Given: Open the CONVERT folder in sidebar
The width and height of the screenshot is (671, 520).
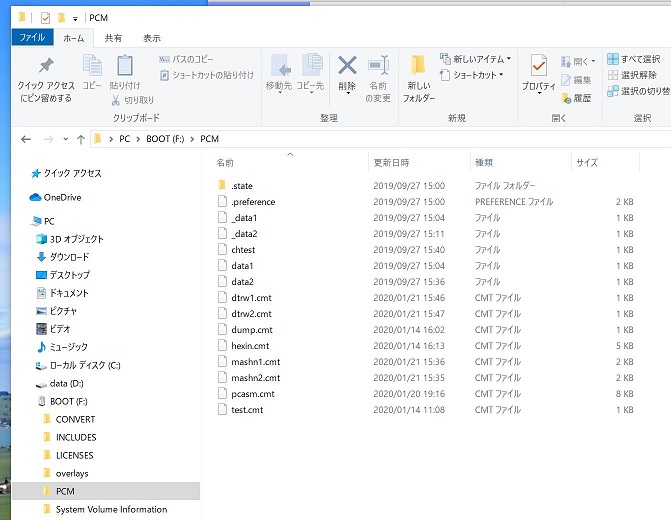Looking at the screenshot, I should [x=69, y=419].
